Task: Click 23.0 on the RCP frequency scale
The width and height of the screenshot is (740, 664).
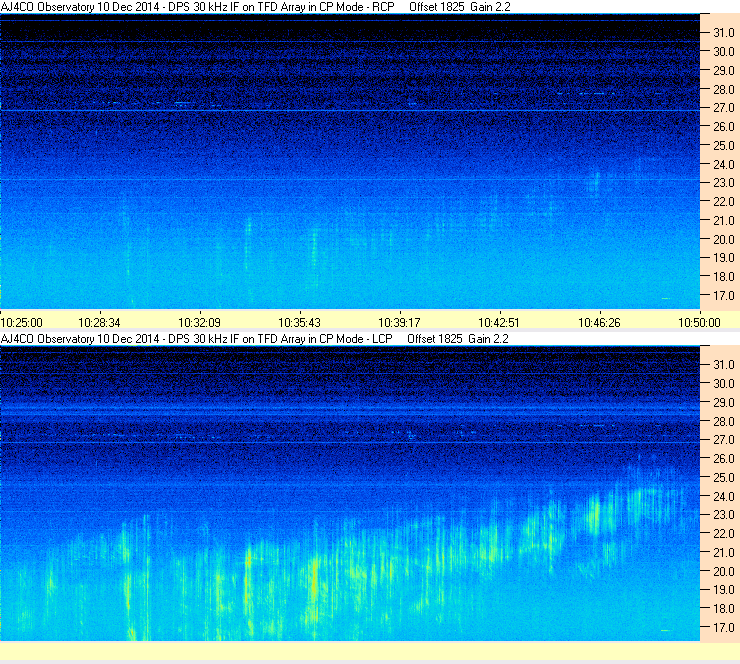Action: click(723, 183)
